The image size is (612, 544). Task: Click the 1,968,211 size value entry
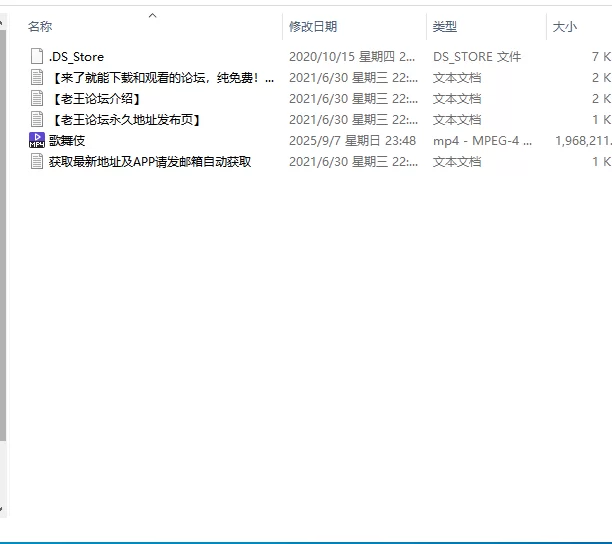point(582,141)
